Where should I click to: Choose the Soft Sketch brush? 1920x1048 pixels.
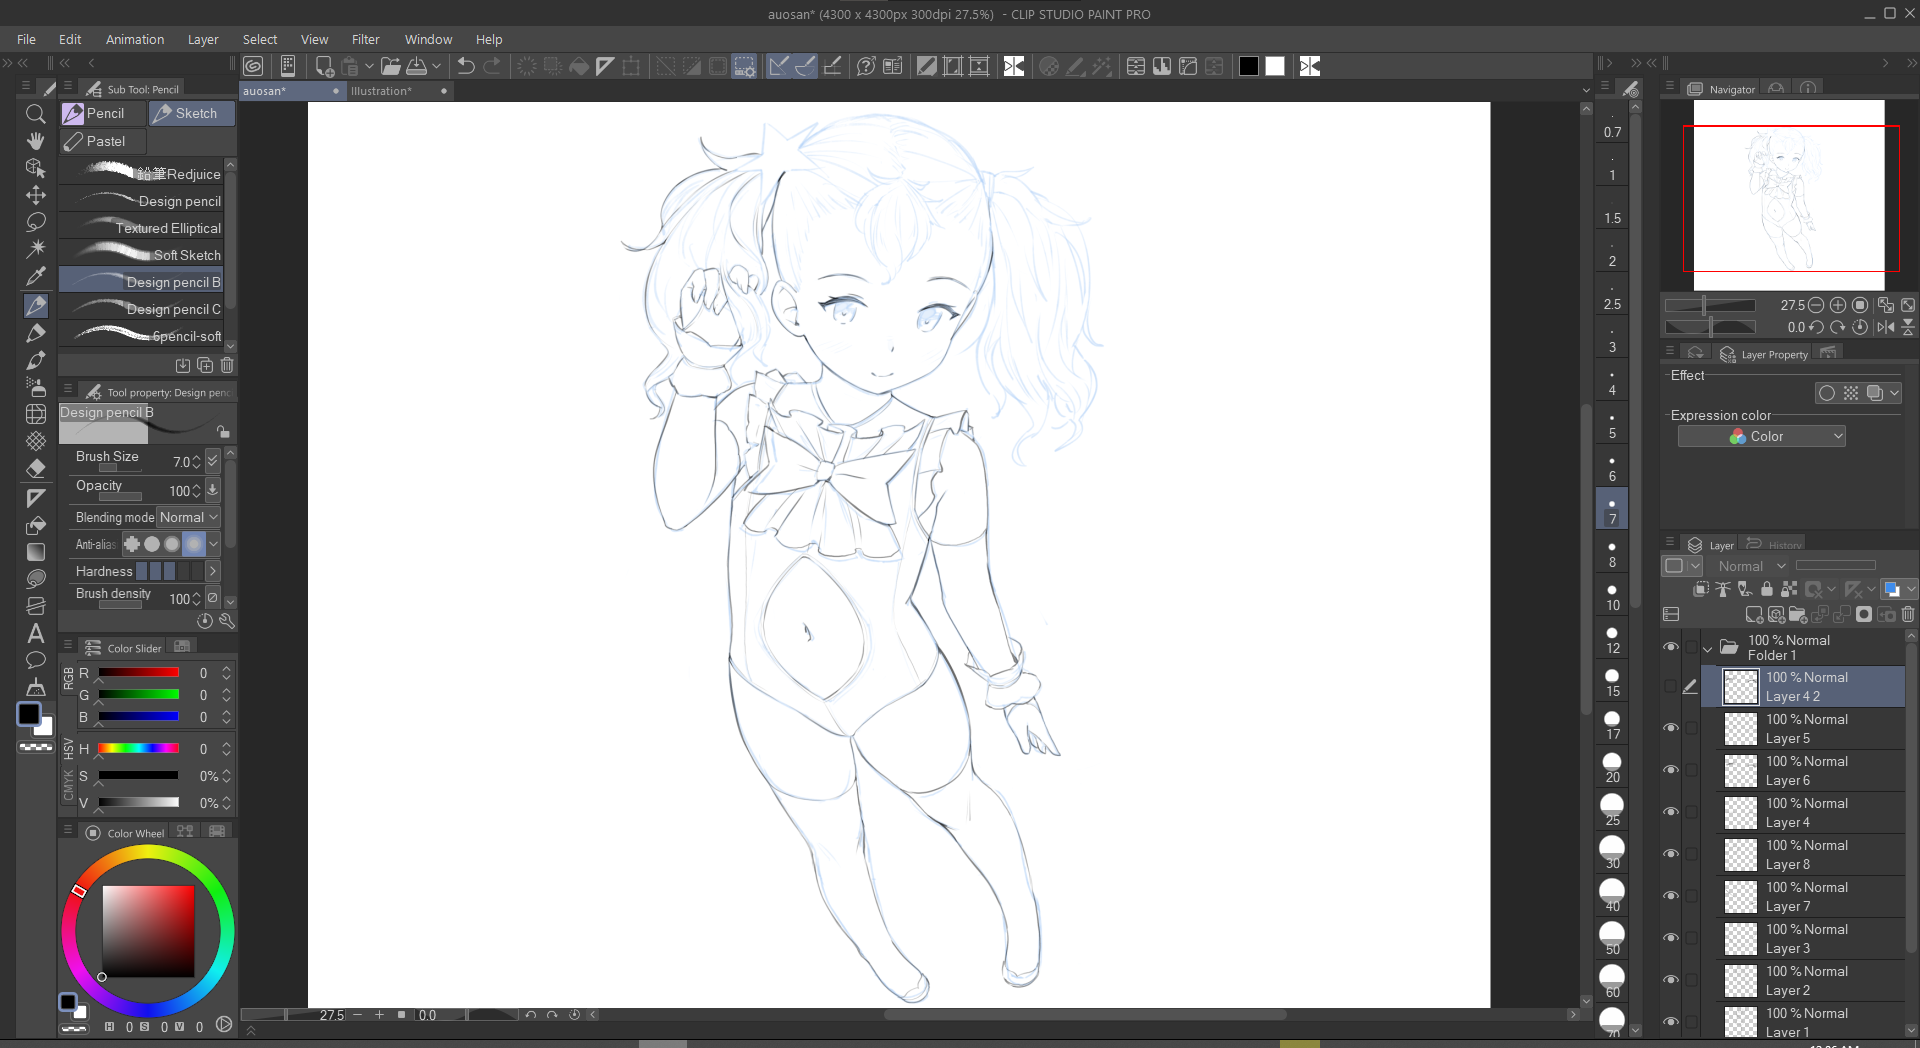(141, 255)
